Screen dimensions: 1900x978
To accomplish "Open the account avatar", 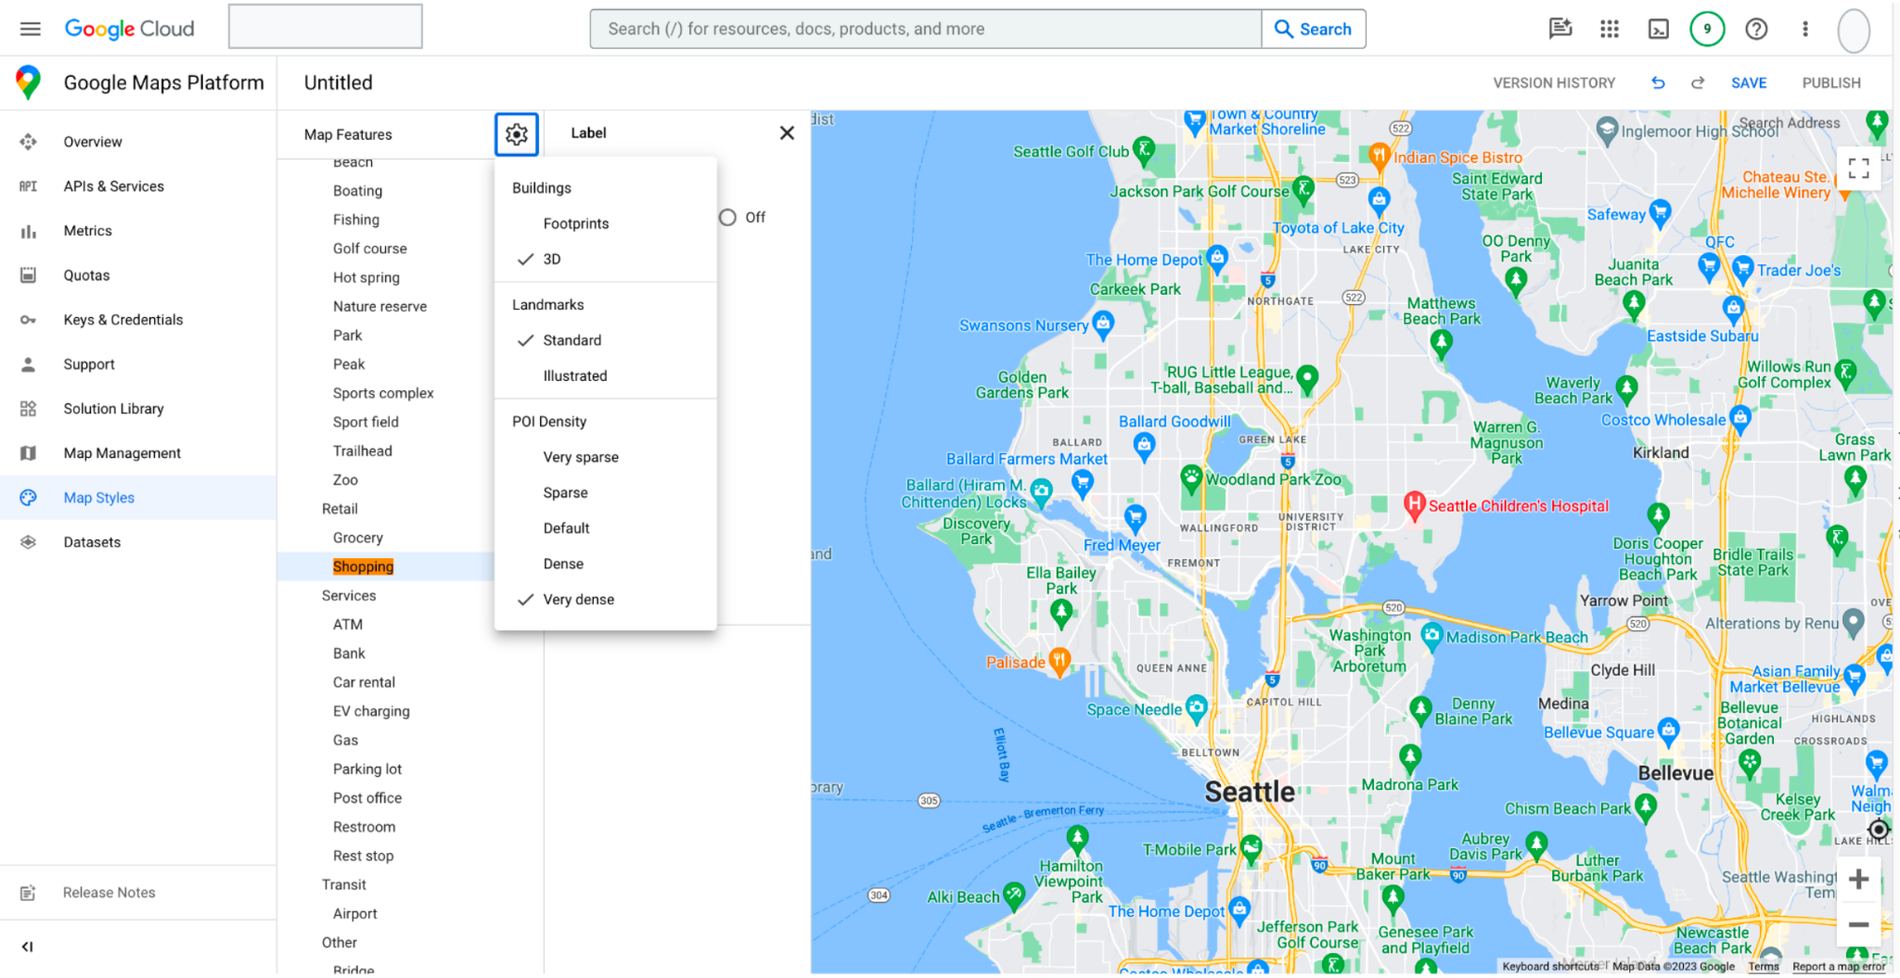I will 1853,30.
